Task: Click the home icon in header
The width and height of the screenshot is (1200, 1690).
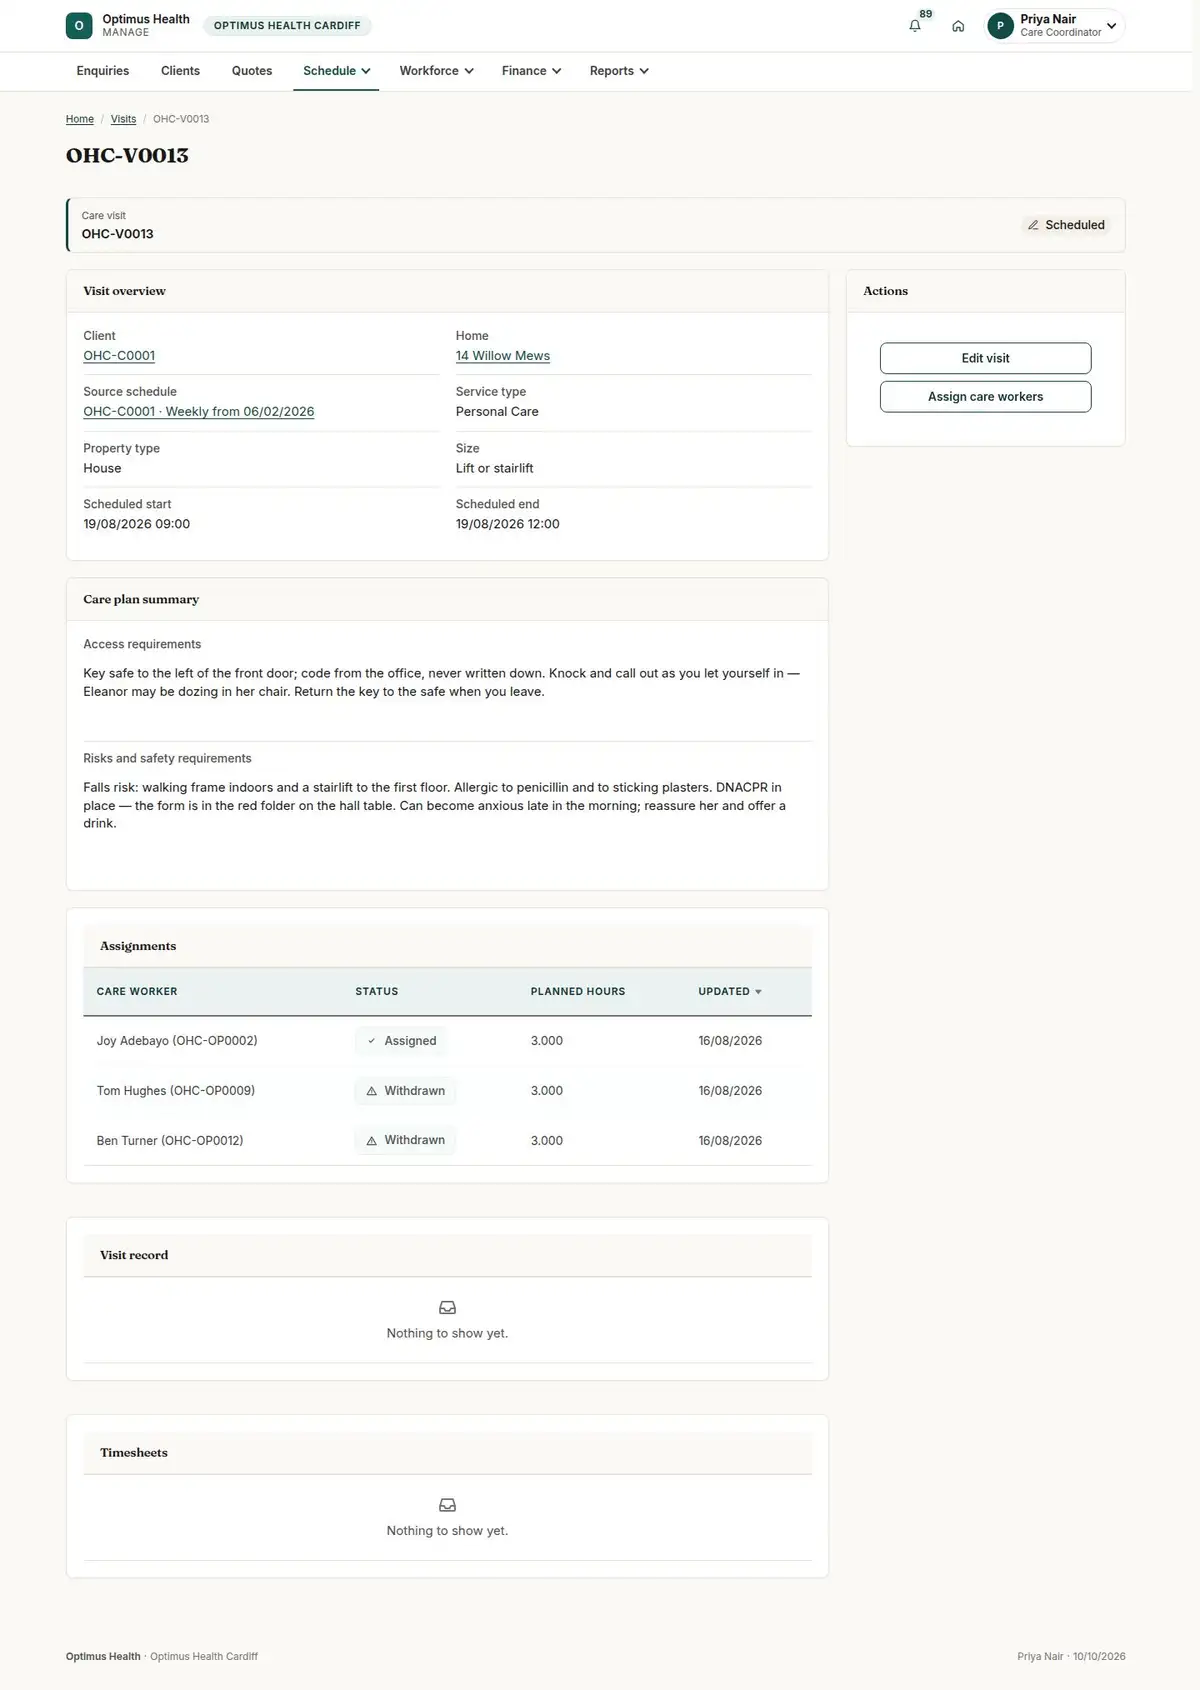Action: 958,26
